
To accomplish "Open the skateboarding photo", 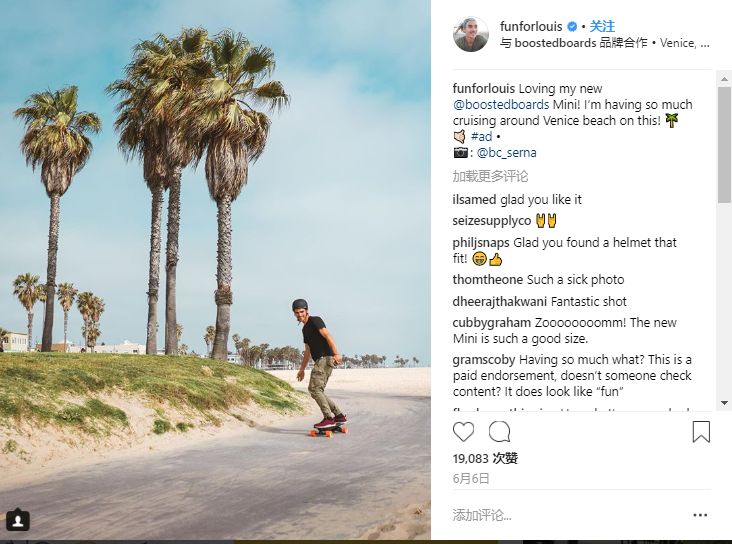I will pyautogui.click(x=216, y=270).
